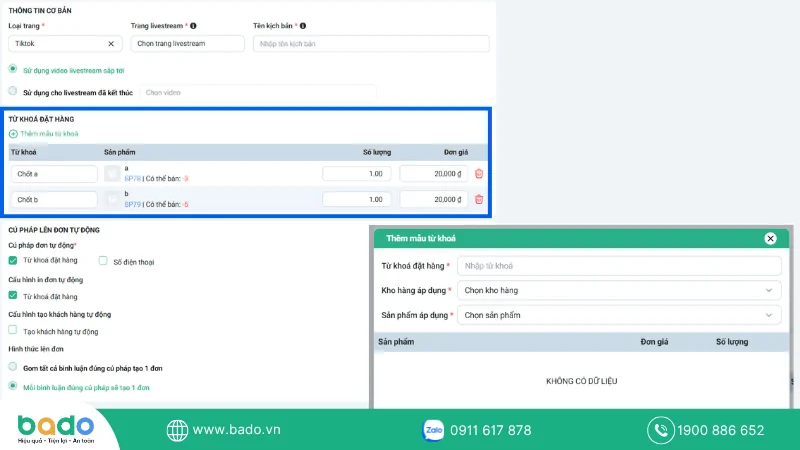Click Sản phẩm column header in keyword table

(119, 152)
